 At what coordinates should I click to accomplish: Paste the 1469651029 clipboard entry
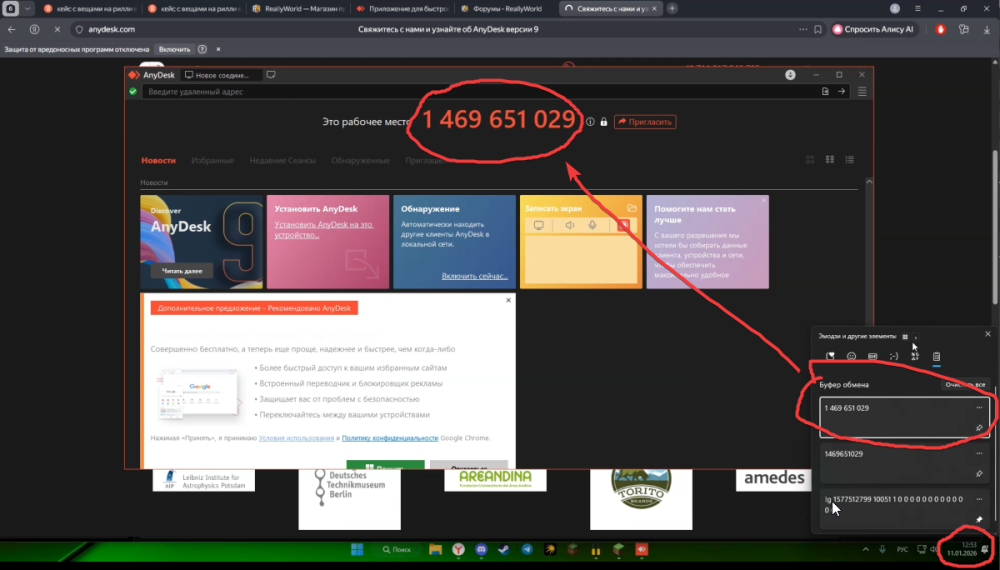[904, 464]
